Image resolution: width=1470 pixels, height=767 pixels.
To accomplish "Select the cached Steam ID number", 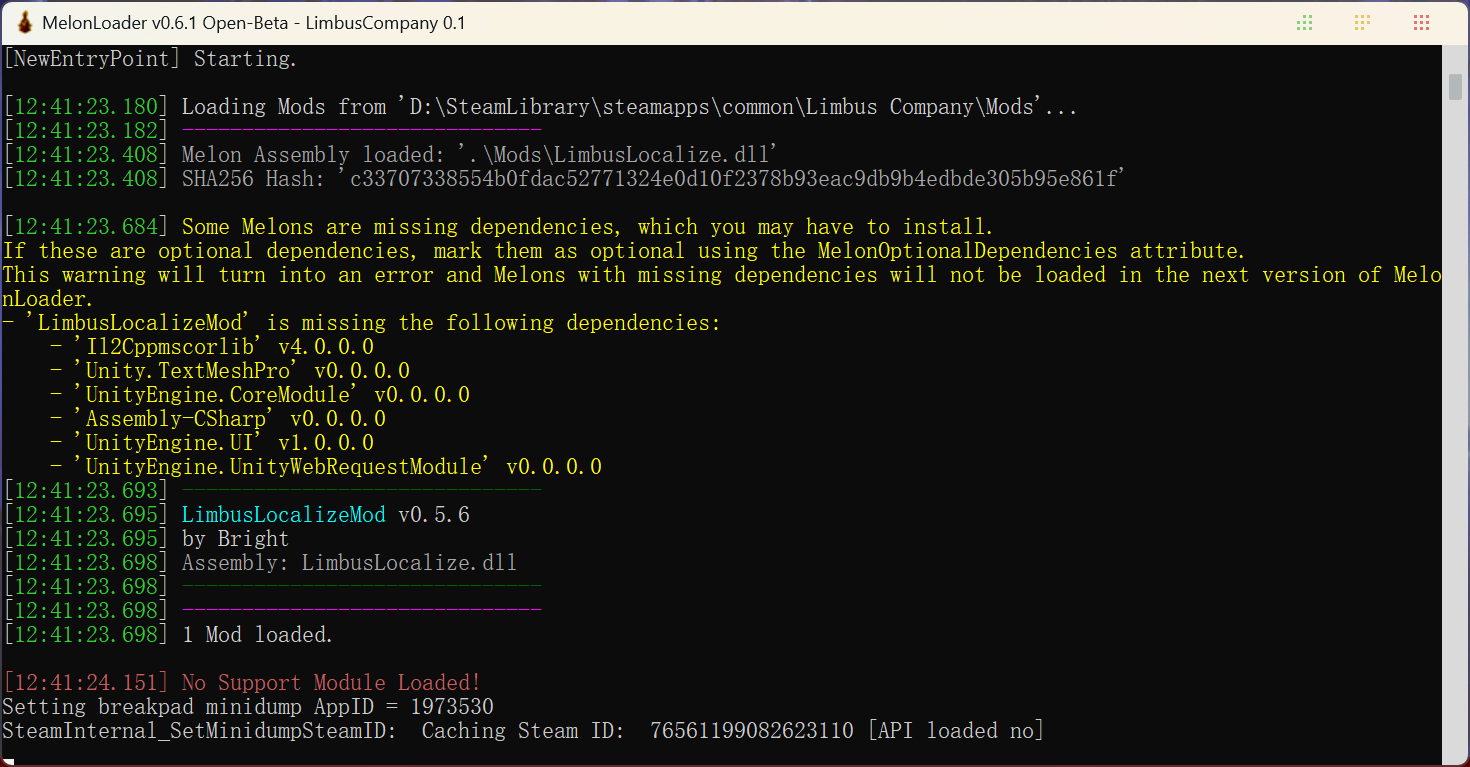I will coord(750,730).
